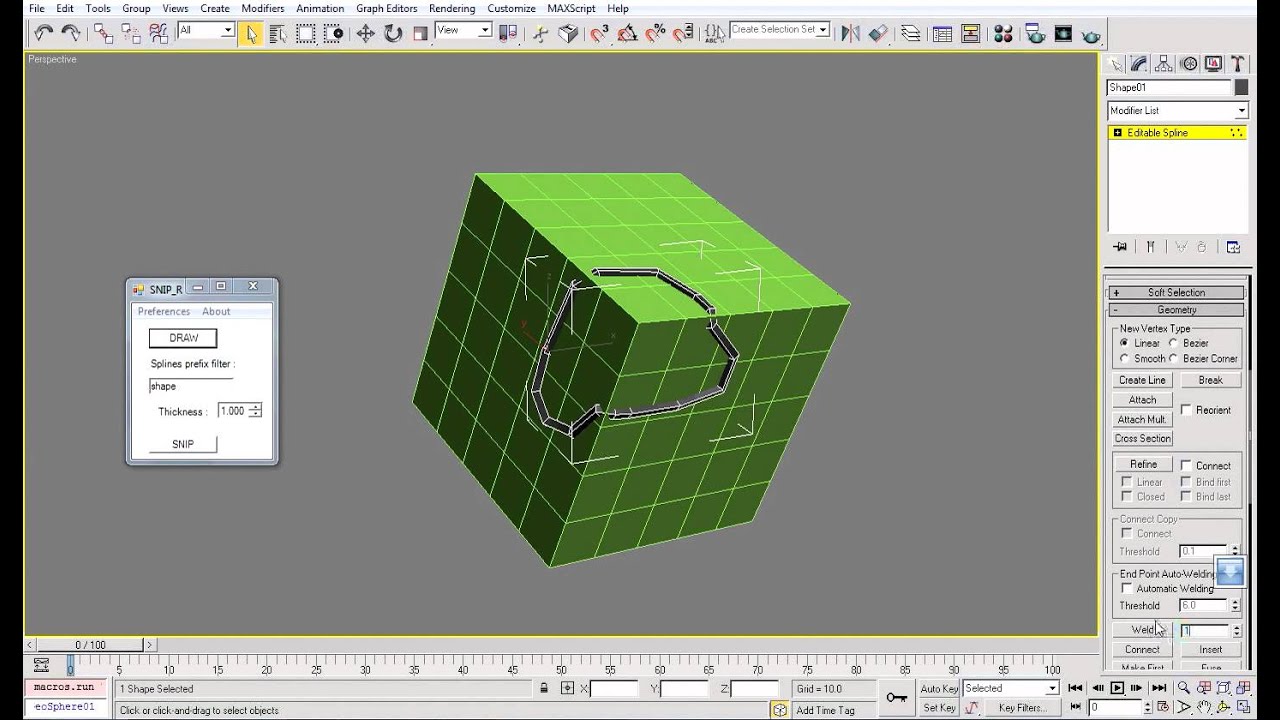Click the Undo arrow in the main toolbar
The height and width of the screenshot is (720, 1280).
(x=43, y=33)
